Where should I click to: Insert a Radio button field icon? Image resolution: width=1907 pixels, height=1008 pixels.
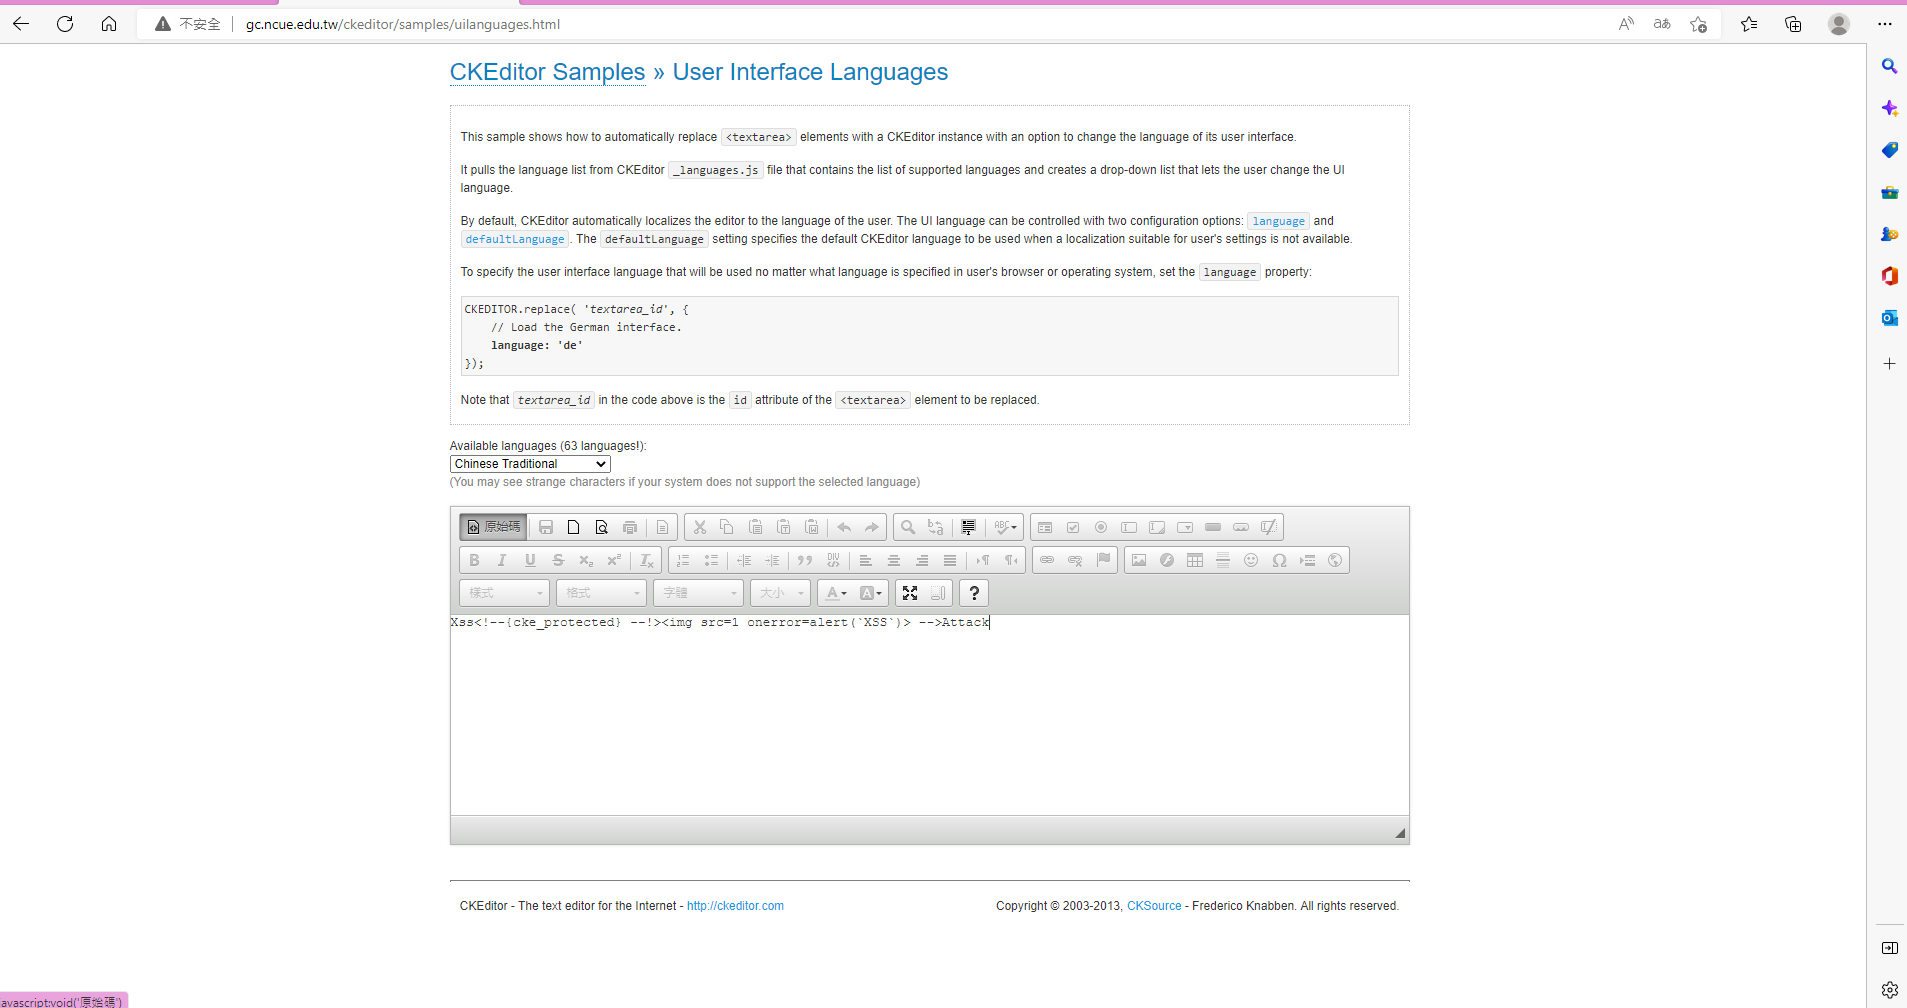click(1101, 527)
